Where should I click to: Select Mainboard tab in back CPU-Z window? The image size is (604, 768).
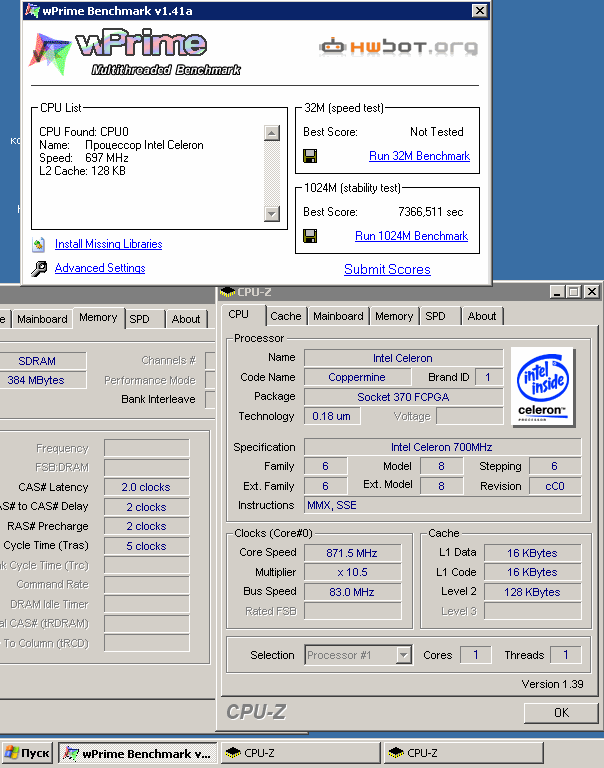pyautogui.click(x=42, y=319)
